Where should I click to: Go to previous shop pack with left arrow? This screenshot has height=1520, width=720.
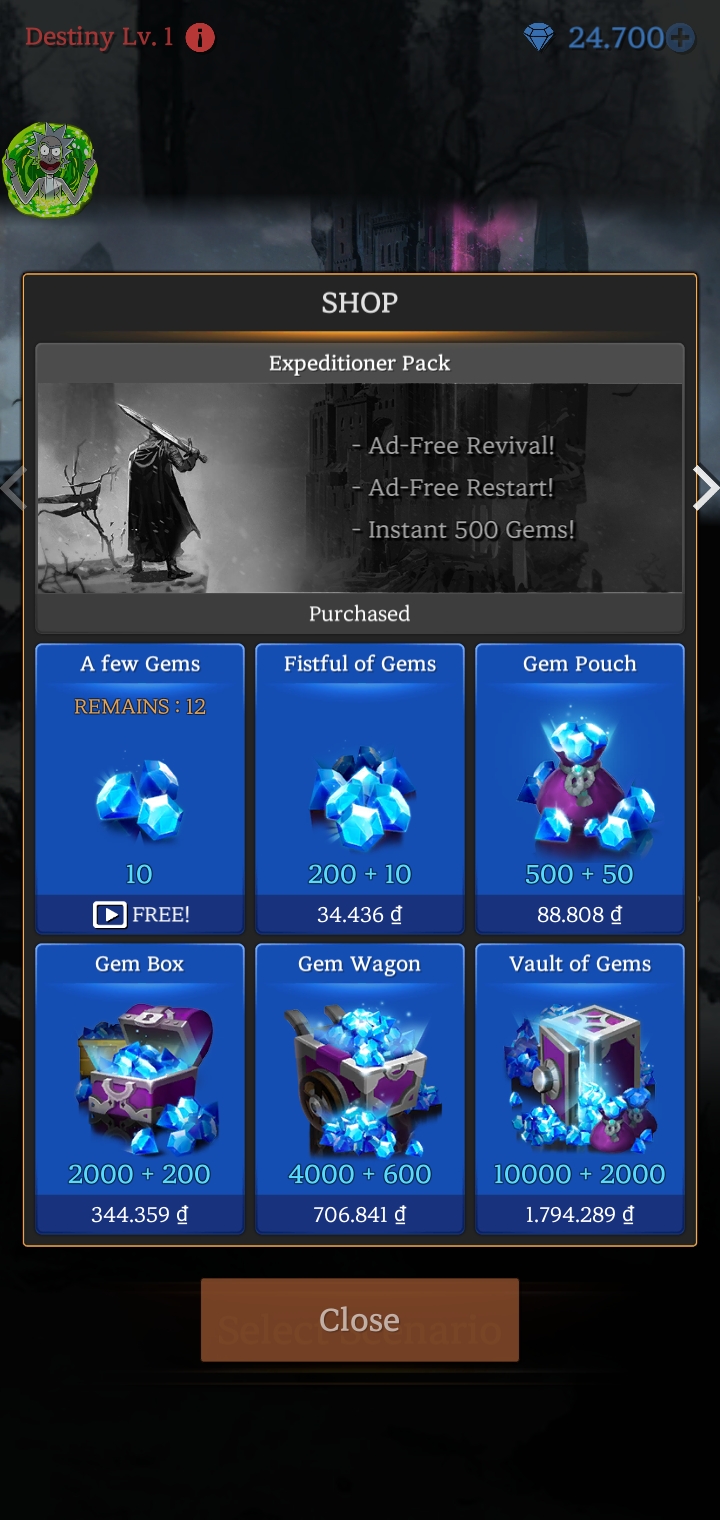click(13, 489)
